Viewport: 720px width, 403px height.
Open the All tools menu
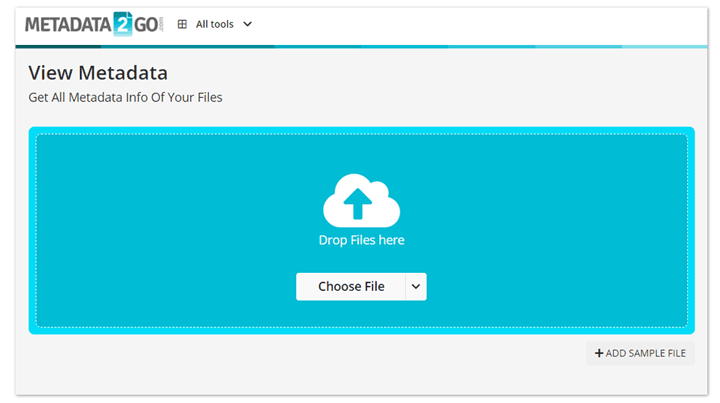coord(214,24)
